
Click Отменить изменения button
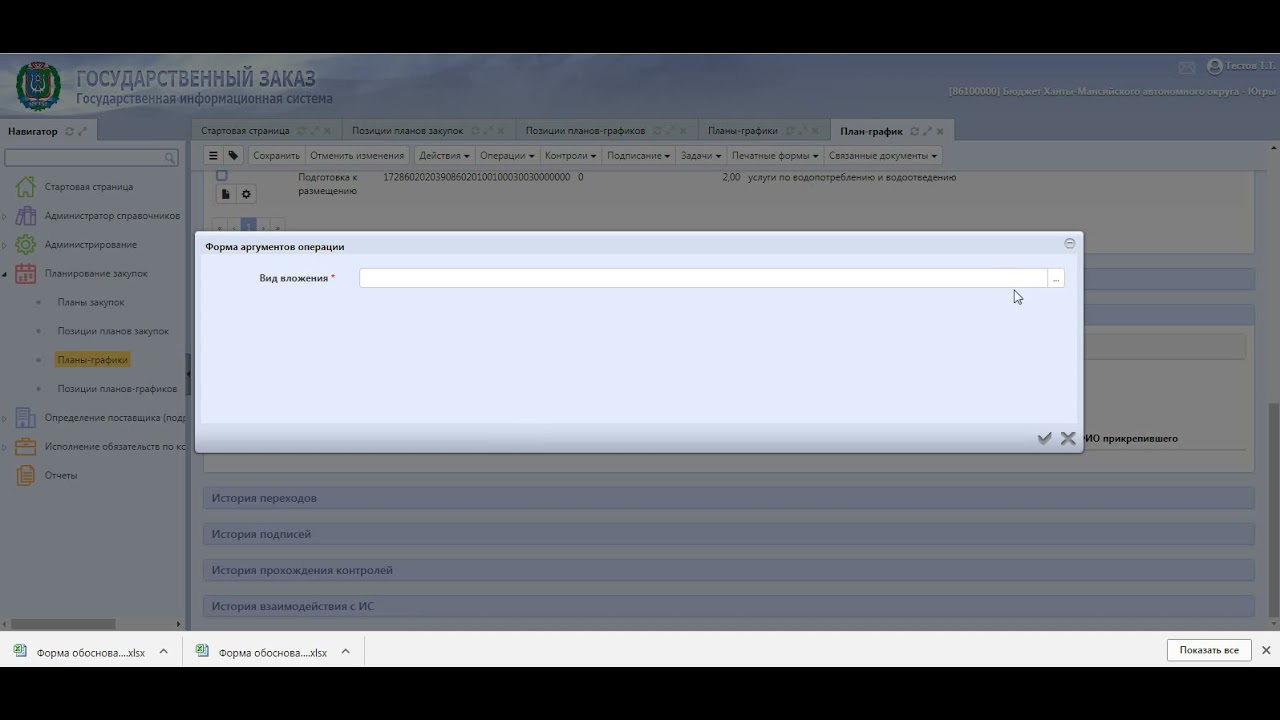coord(357,155)
